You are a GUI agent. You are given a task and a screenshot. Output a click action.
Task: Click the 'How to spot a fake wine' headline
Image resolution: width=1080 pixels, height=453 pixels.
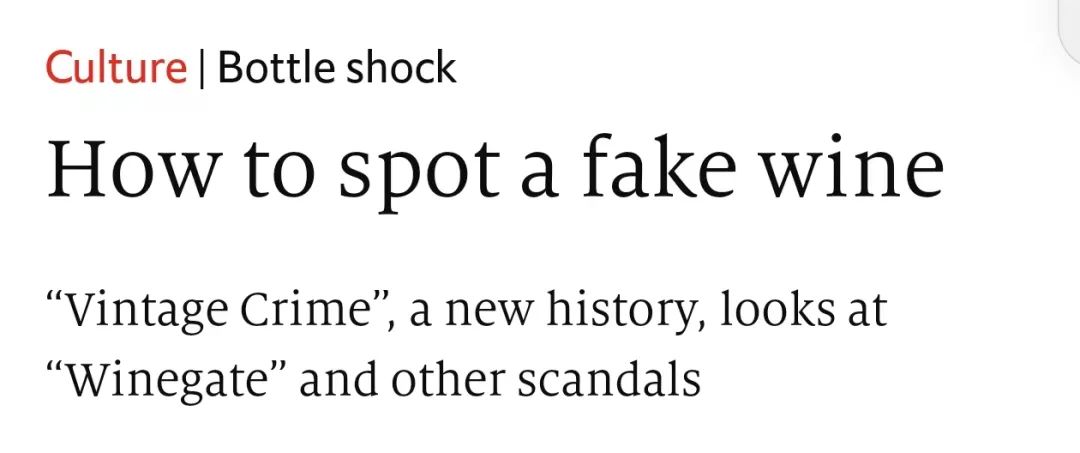[495, 170]
